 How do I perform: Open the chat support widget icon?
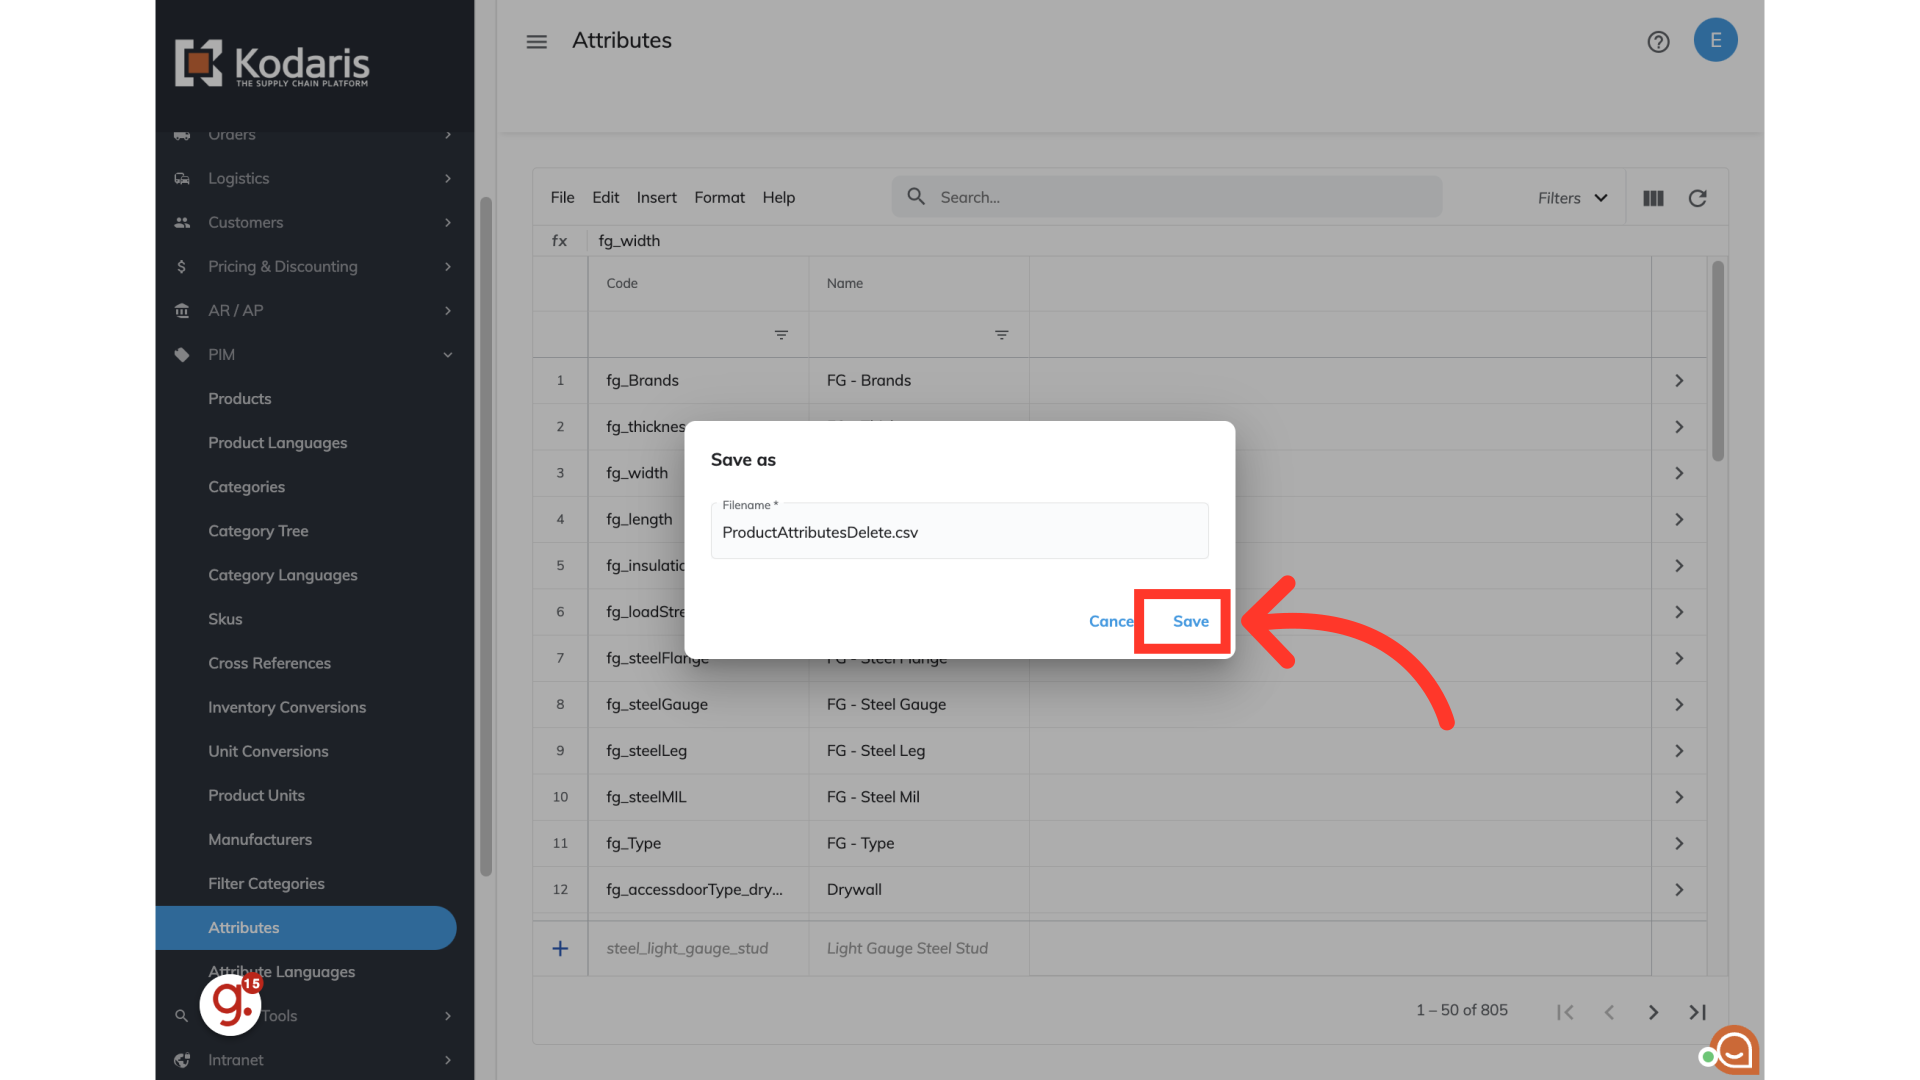(1733, 1050)
